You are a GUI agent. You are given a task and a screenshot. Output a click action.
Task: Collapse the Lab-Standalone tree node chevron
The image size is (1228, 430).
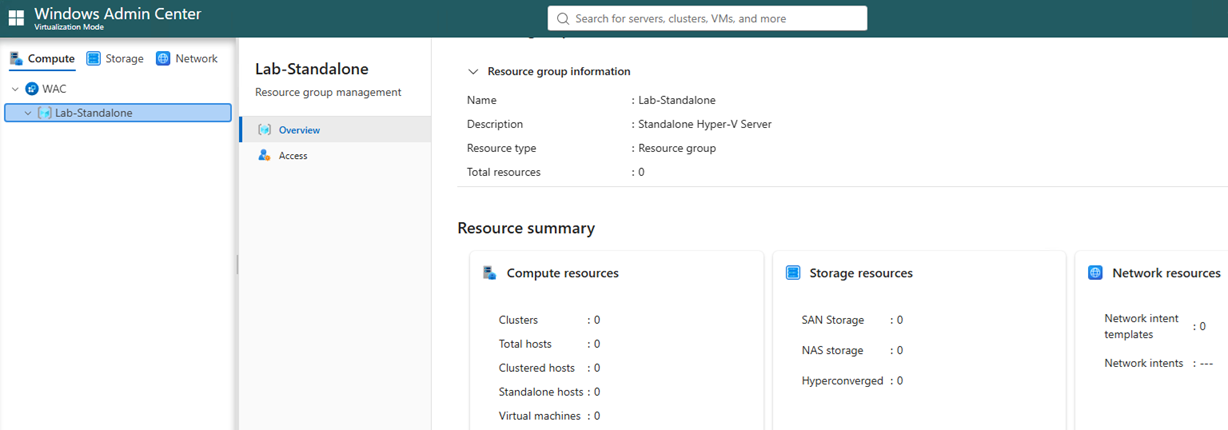click(x=28, y=113)
